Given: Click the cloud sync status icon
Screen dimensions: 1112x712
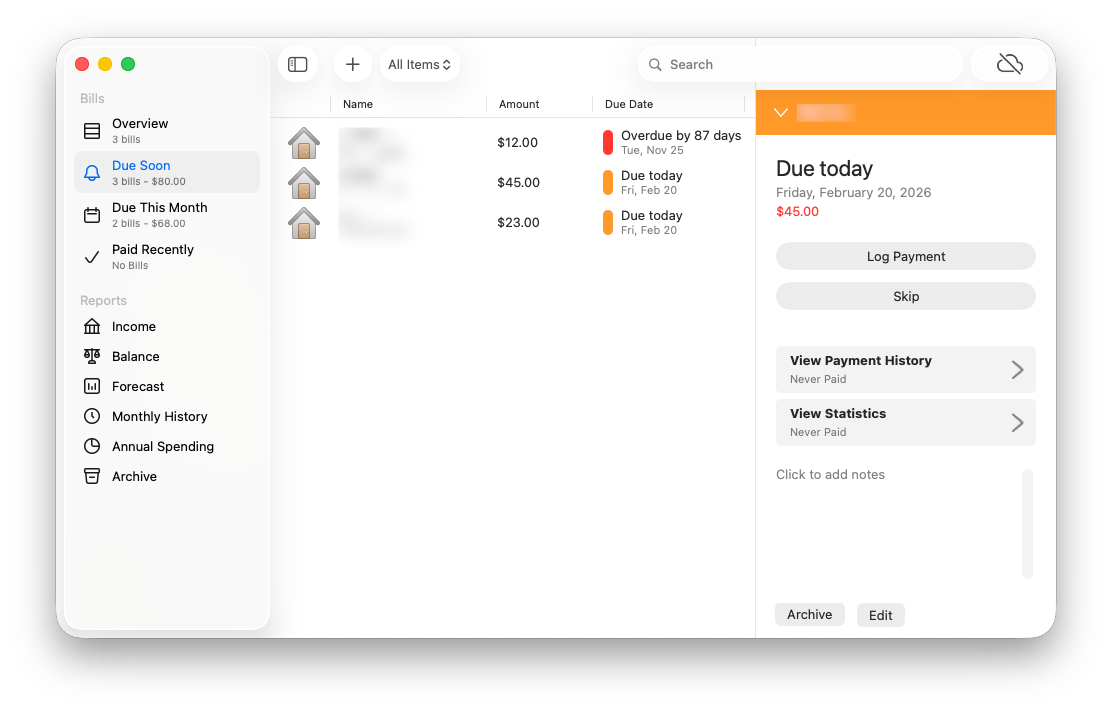Looking at the screenshot, I should [1009, 63].
